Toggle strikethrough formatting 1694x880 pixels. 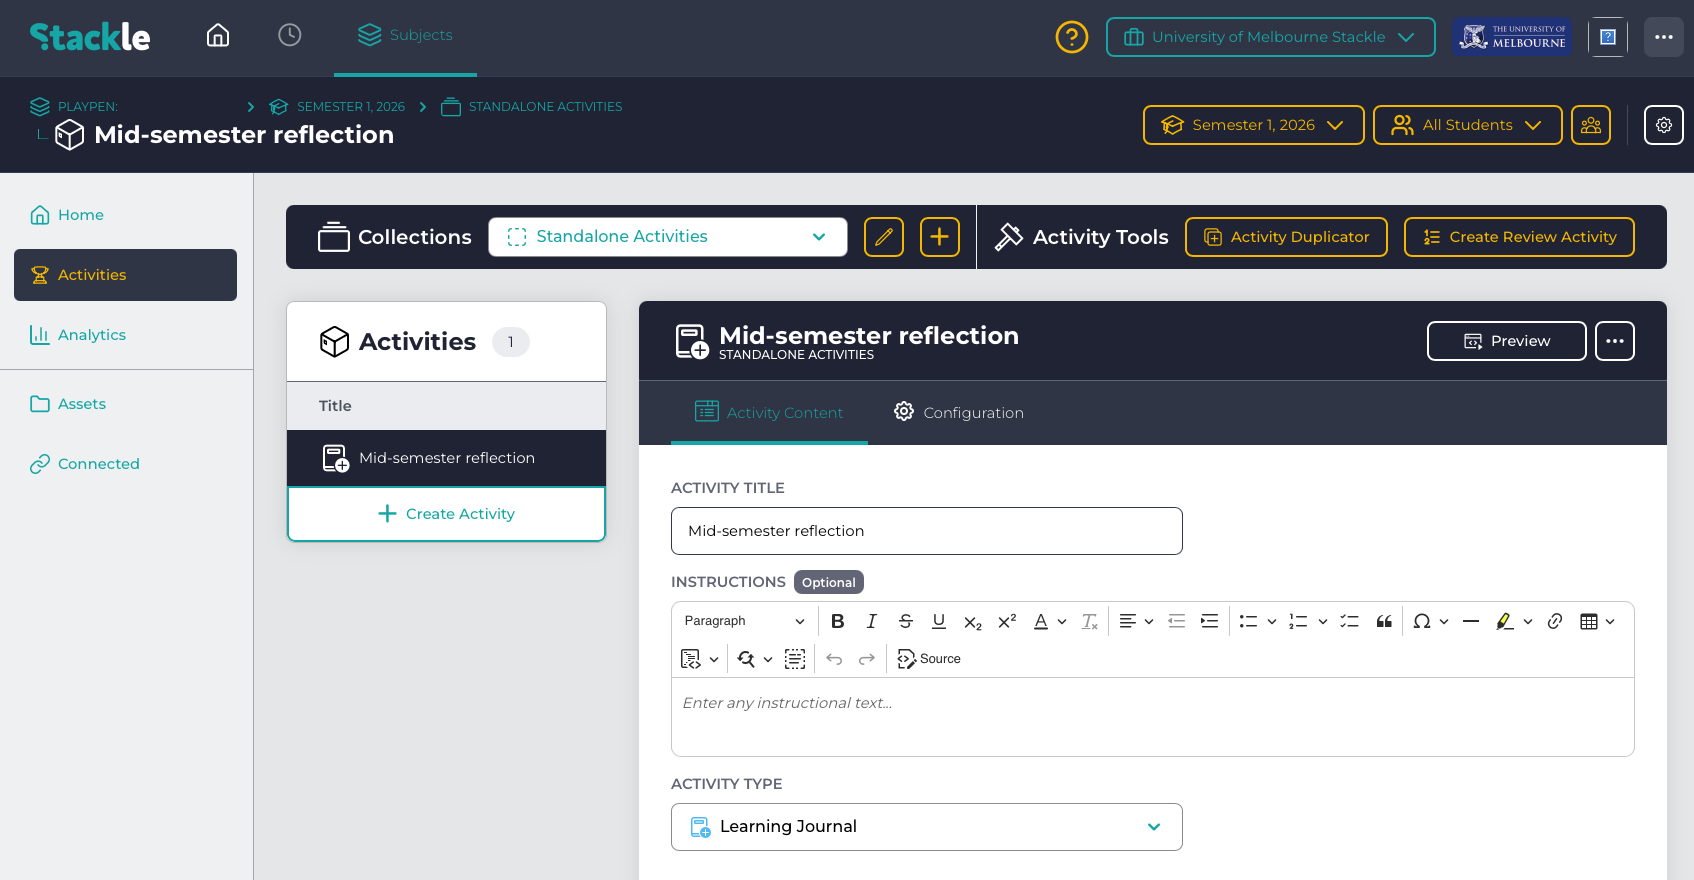(906, 621)
